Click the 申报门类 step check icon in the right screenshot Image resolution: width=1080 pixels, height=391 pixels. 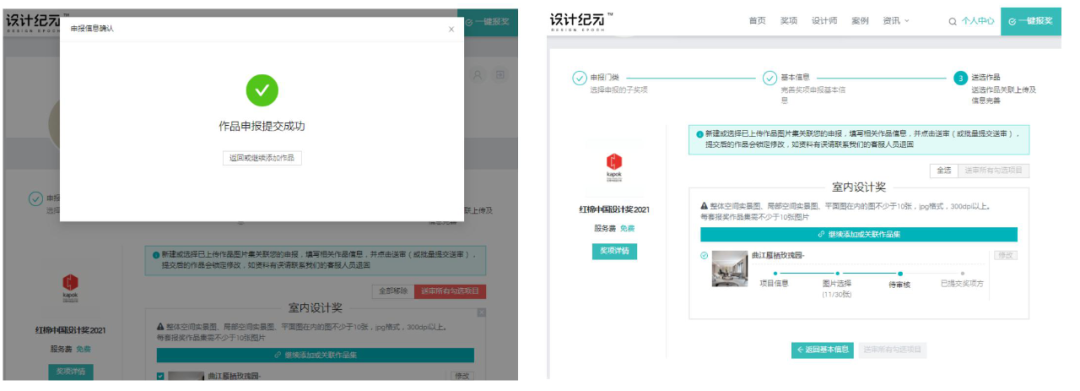(x=579, y=78)
